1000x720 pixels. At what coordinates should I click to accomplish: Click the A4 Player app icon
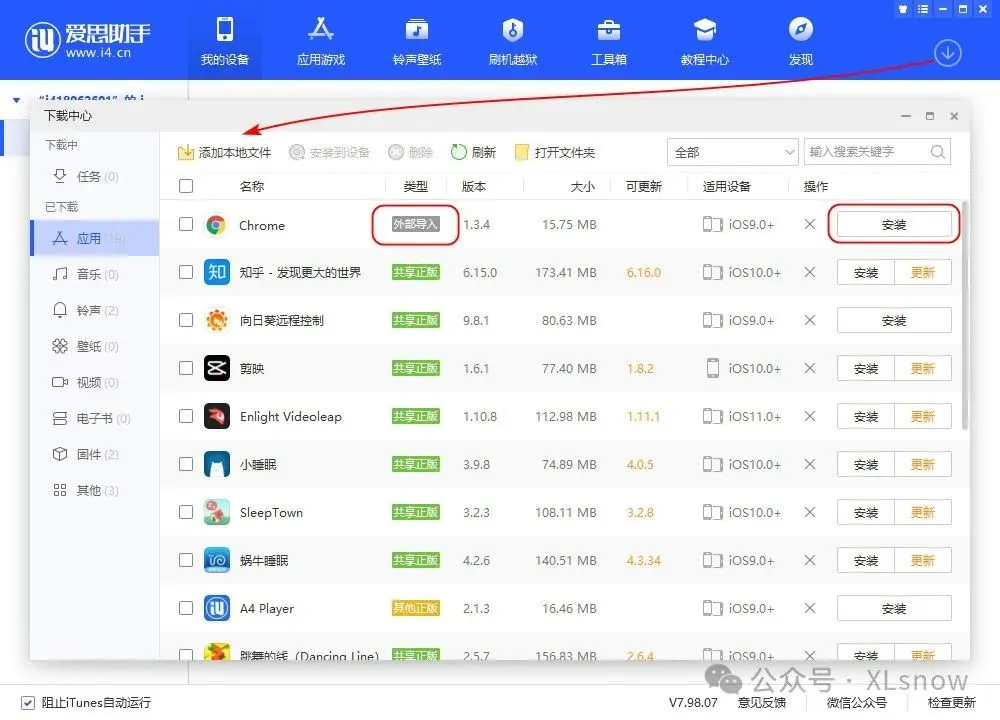[216, 608]
